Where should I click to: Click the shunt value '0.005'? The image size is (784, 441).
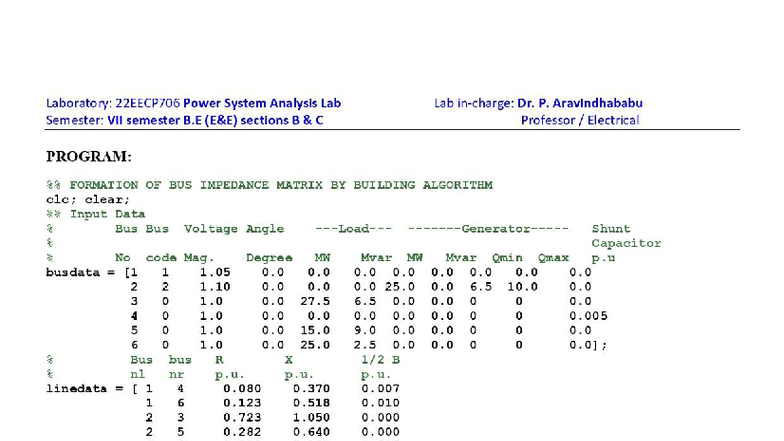coord(588,316)
